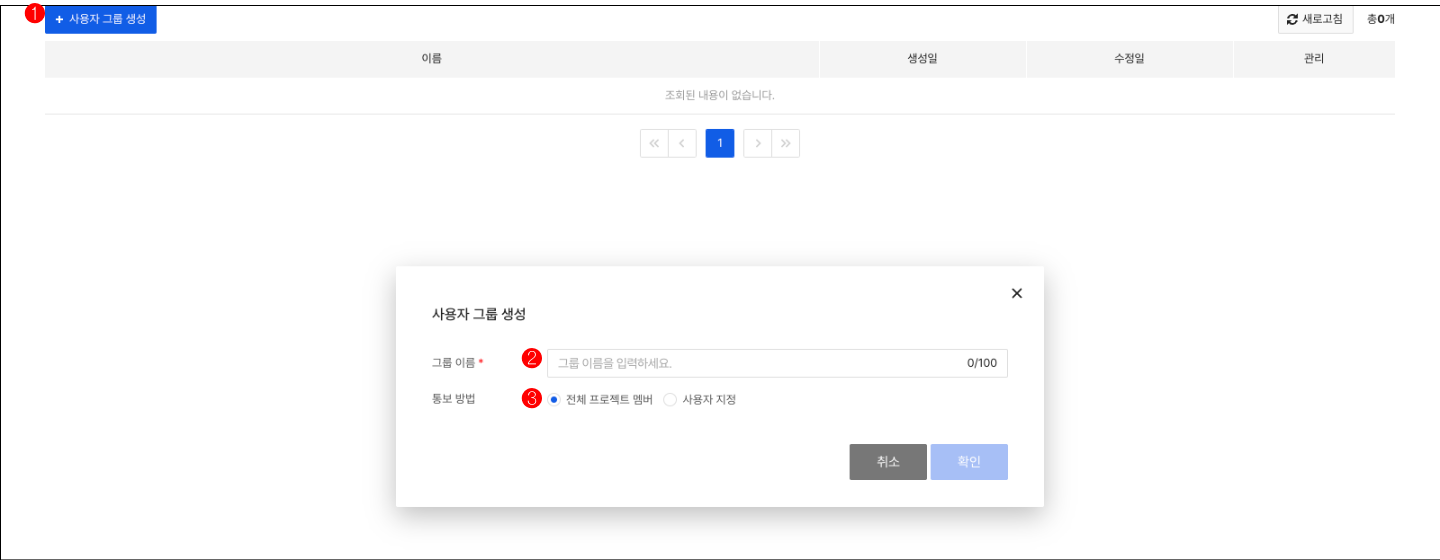Screen dimensions: 1440x560
Task: Click the 사용자 그룹 생성 button
Action: pyautogui.click(x=101, y=20)
